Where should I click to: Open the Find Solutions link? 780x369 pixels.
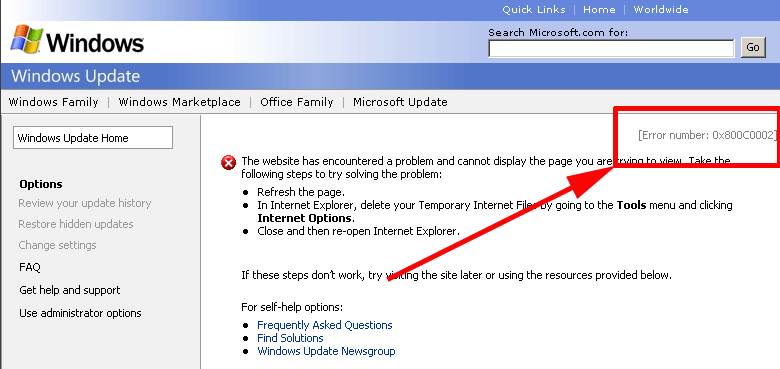(x=290, y=338)
